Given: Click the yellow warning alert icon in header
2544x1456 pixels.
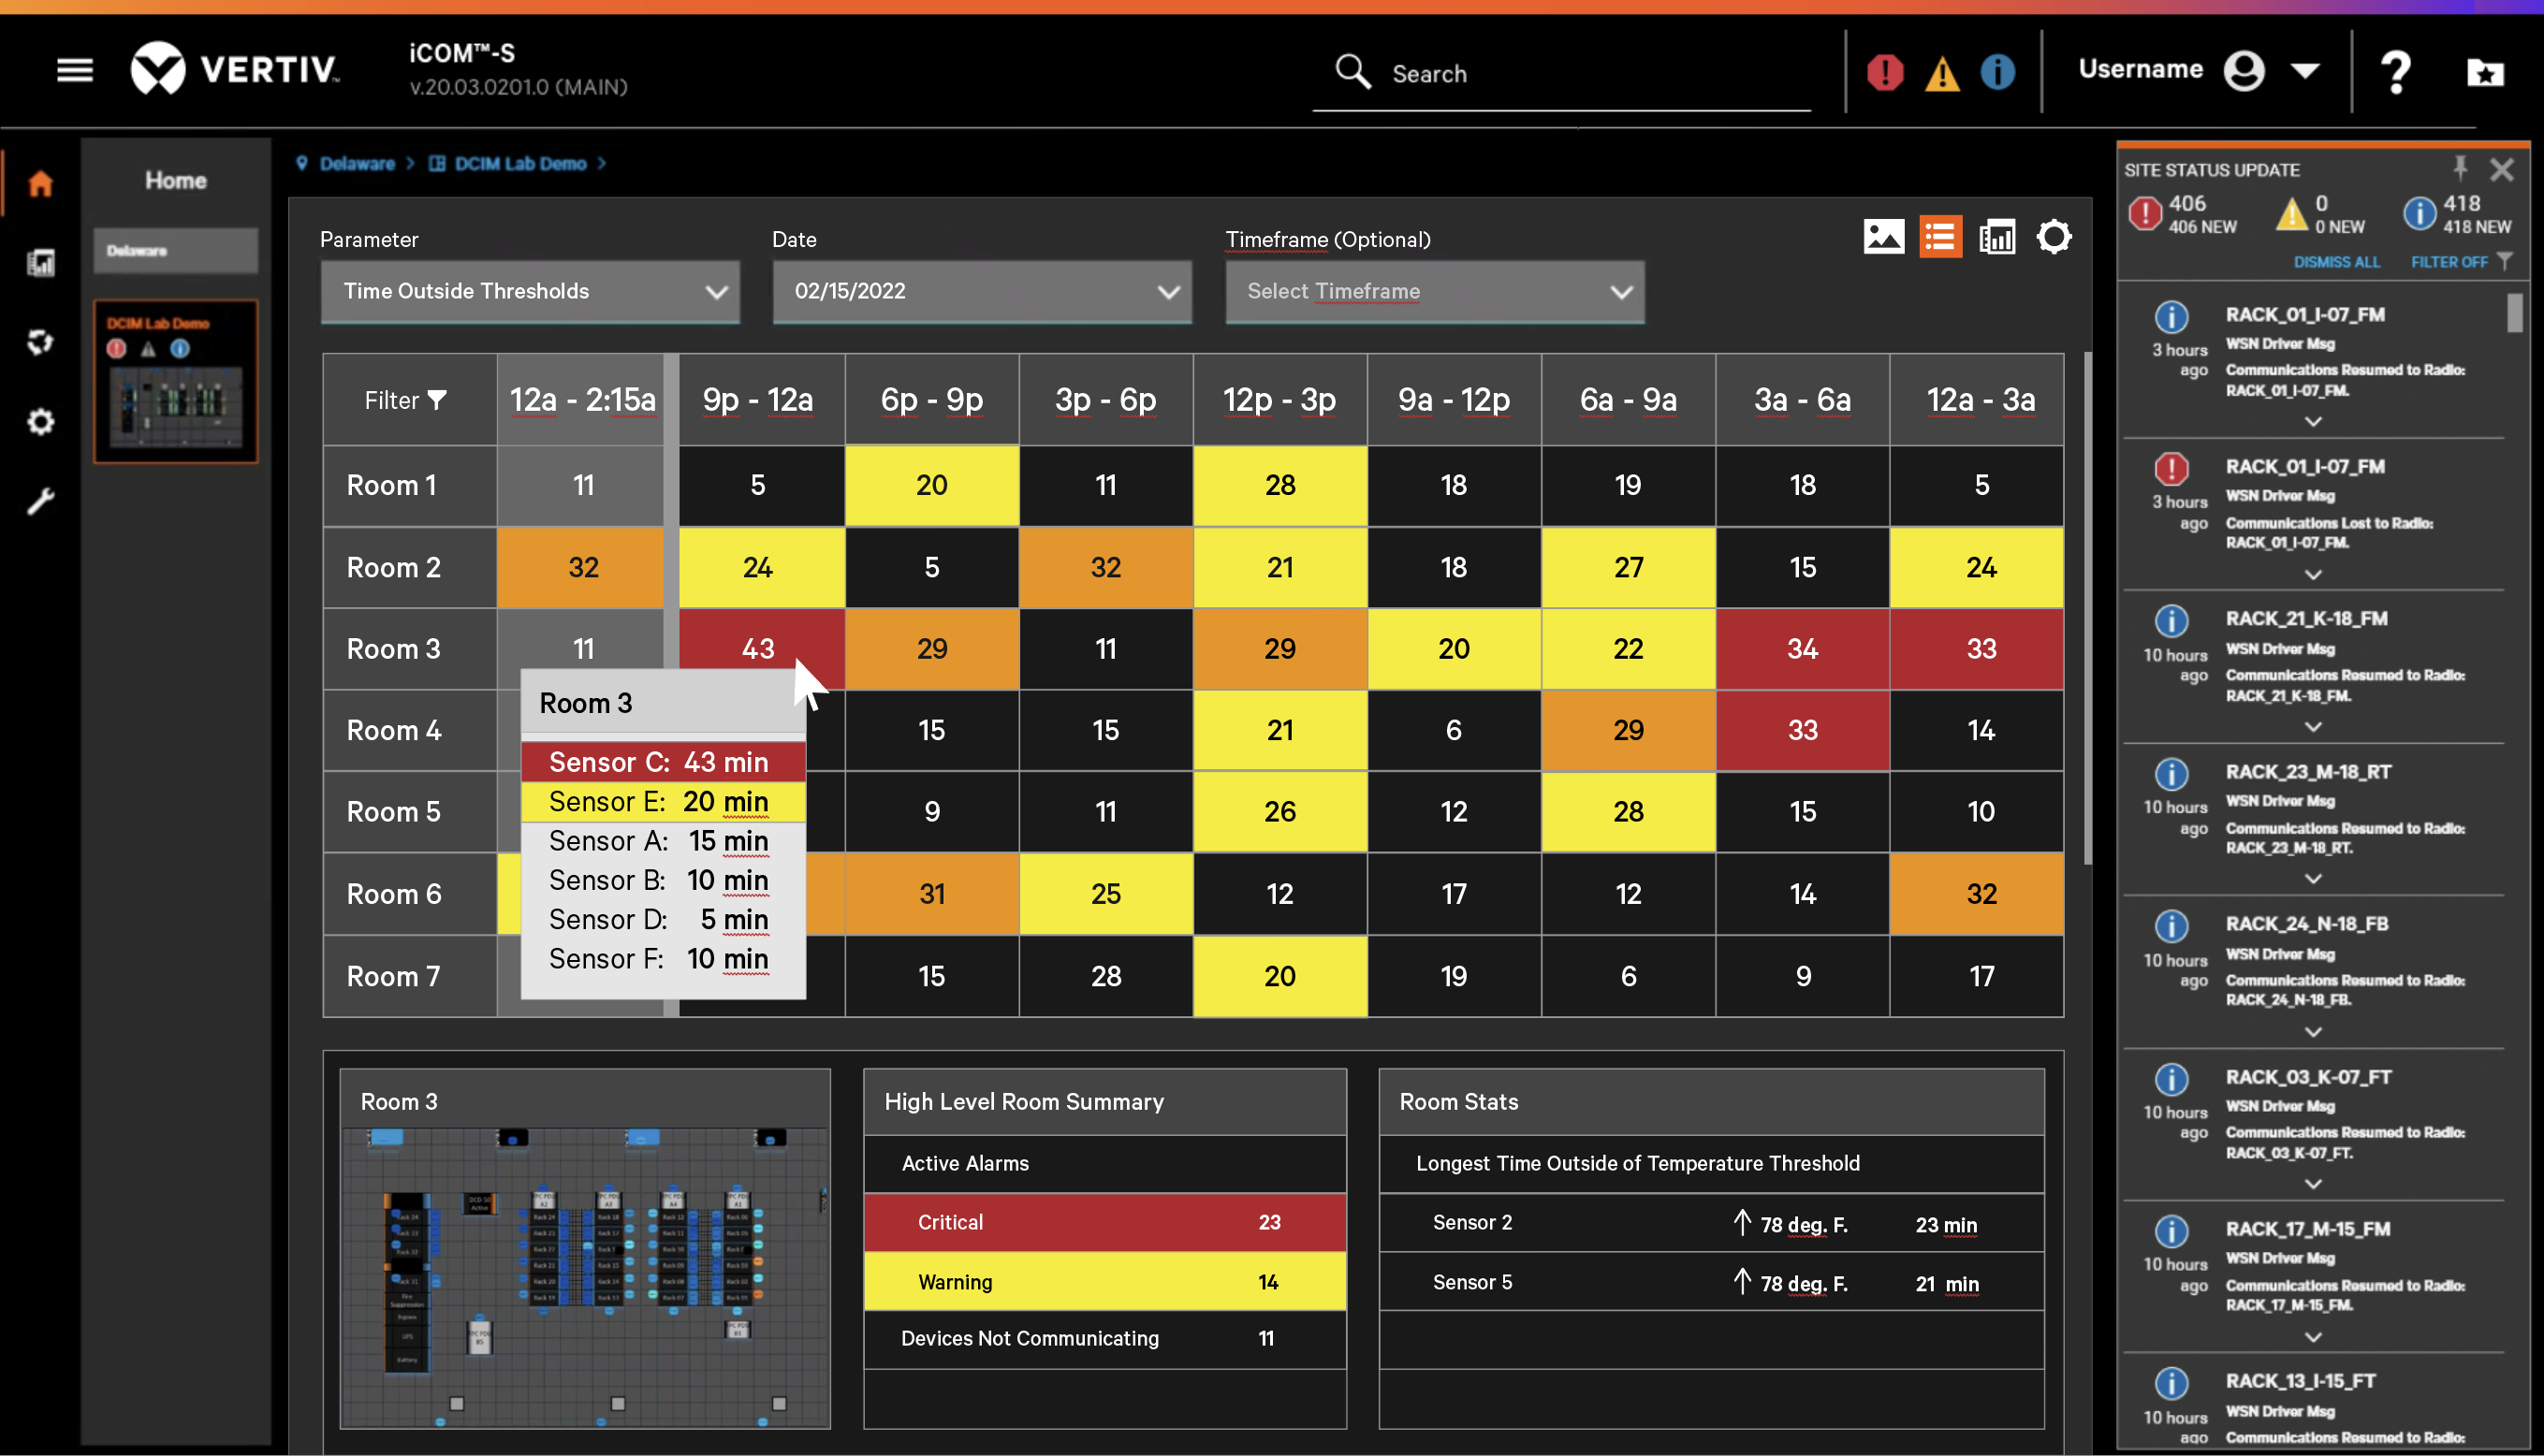Looking at the screenshot, I should (x=1941, y=73).
